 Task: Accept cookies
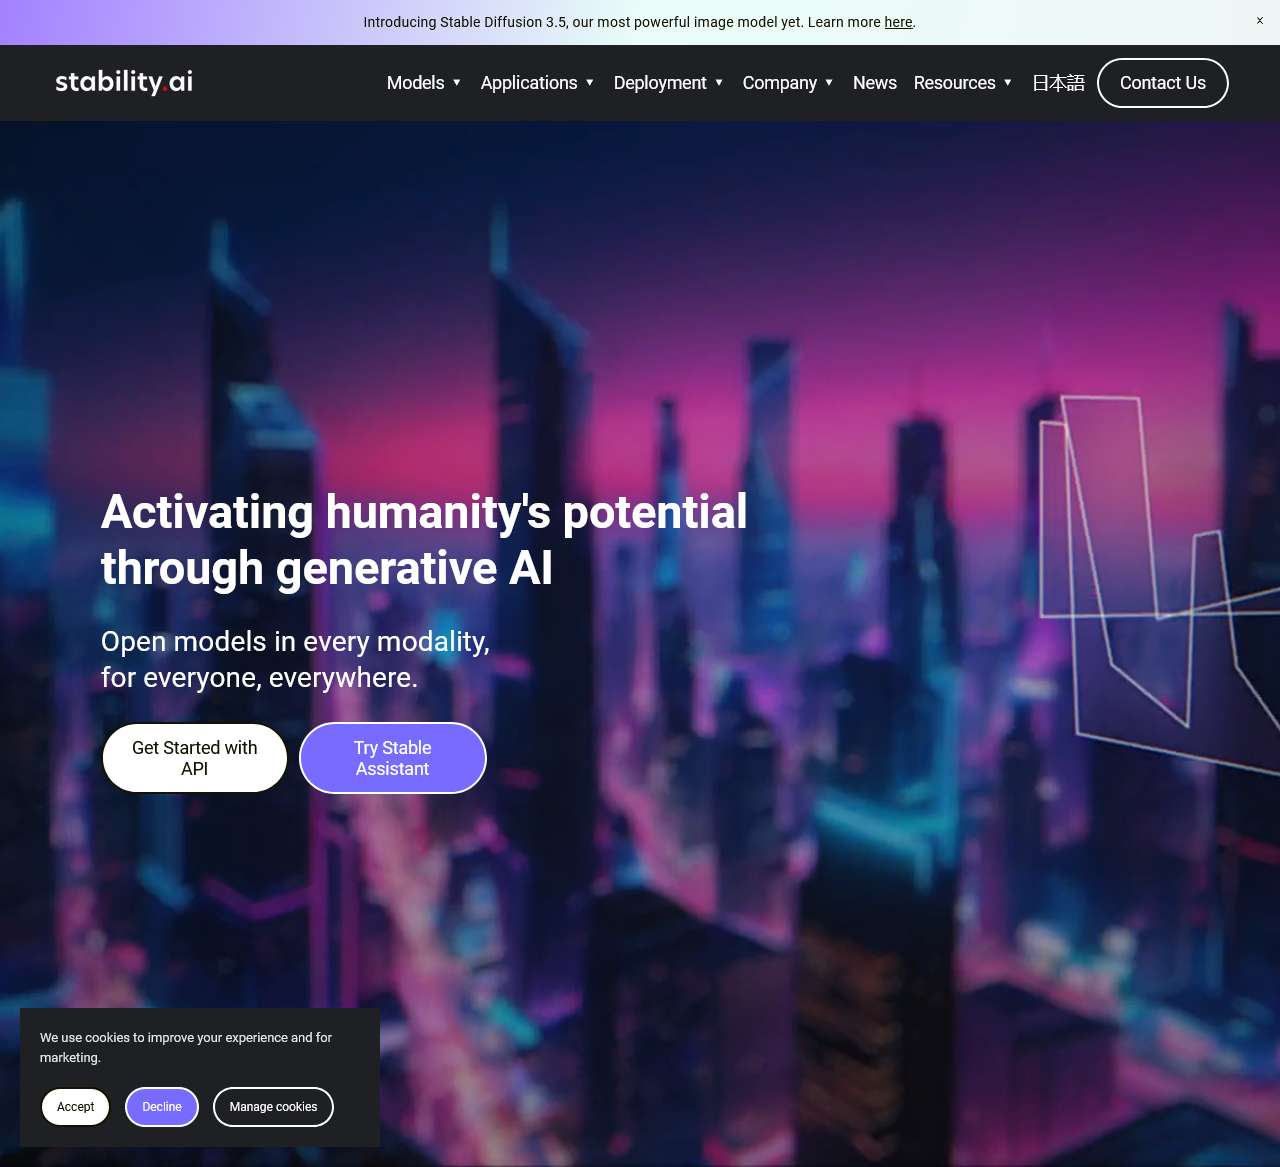point(75,1107)
